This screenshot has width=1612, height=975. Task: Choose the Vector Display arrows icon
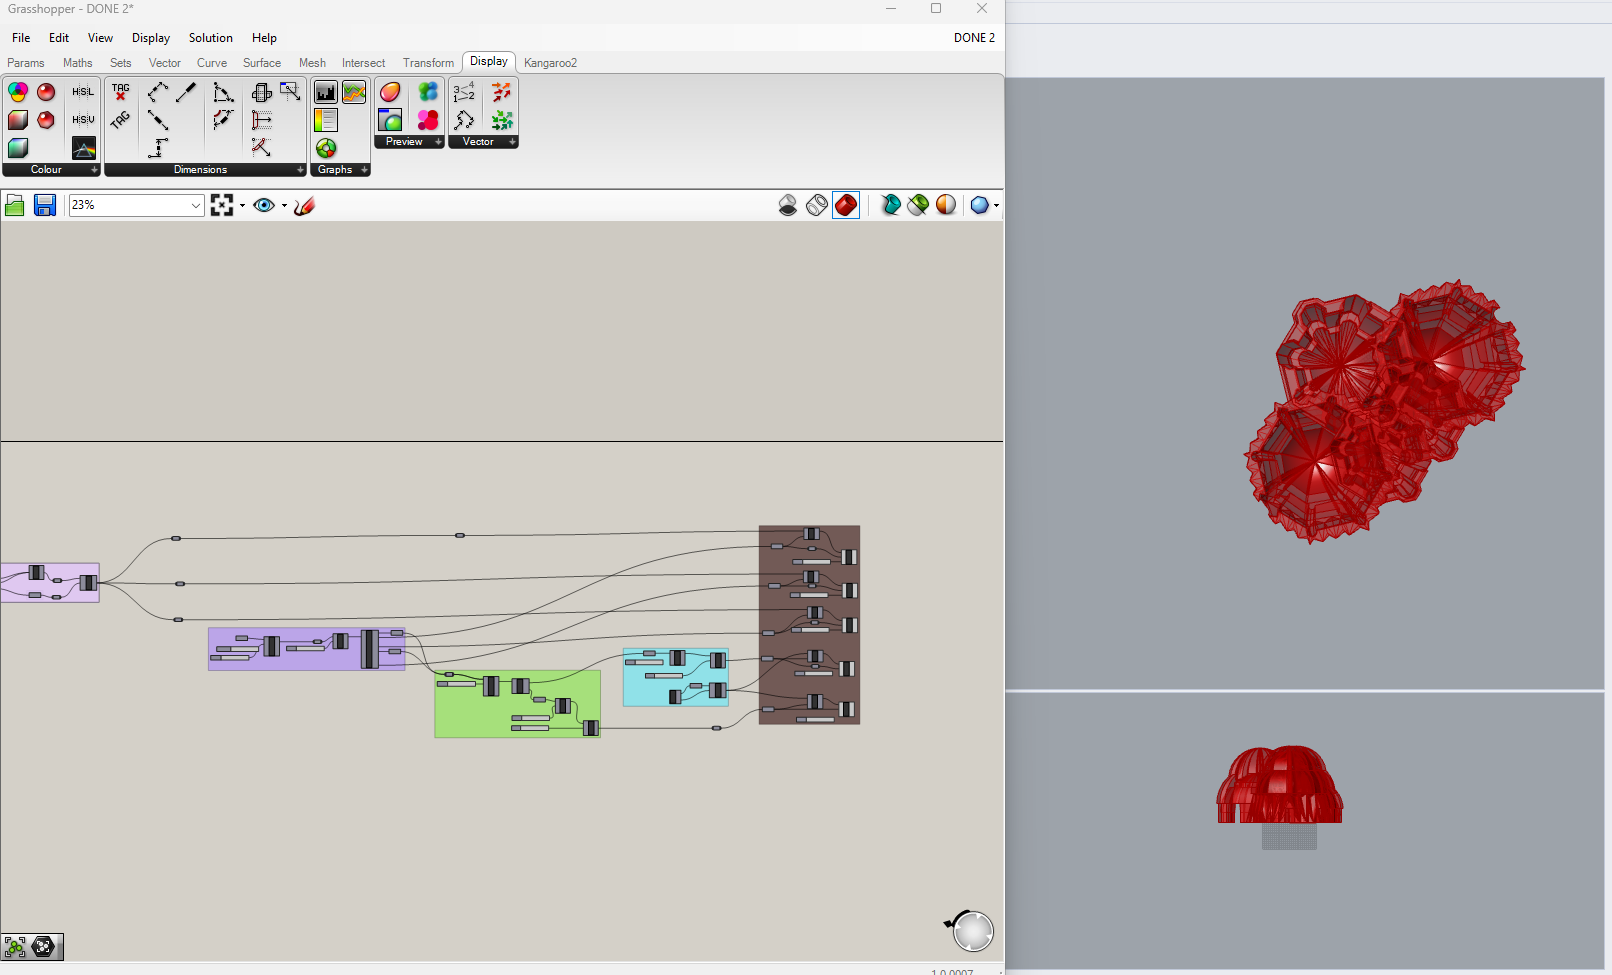point(502,92)
